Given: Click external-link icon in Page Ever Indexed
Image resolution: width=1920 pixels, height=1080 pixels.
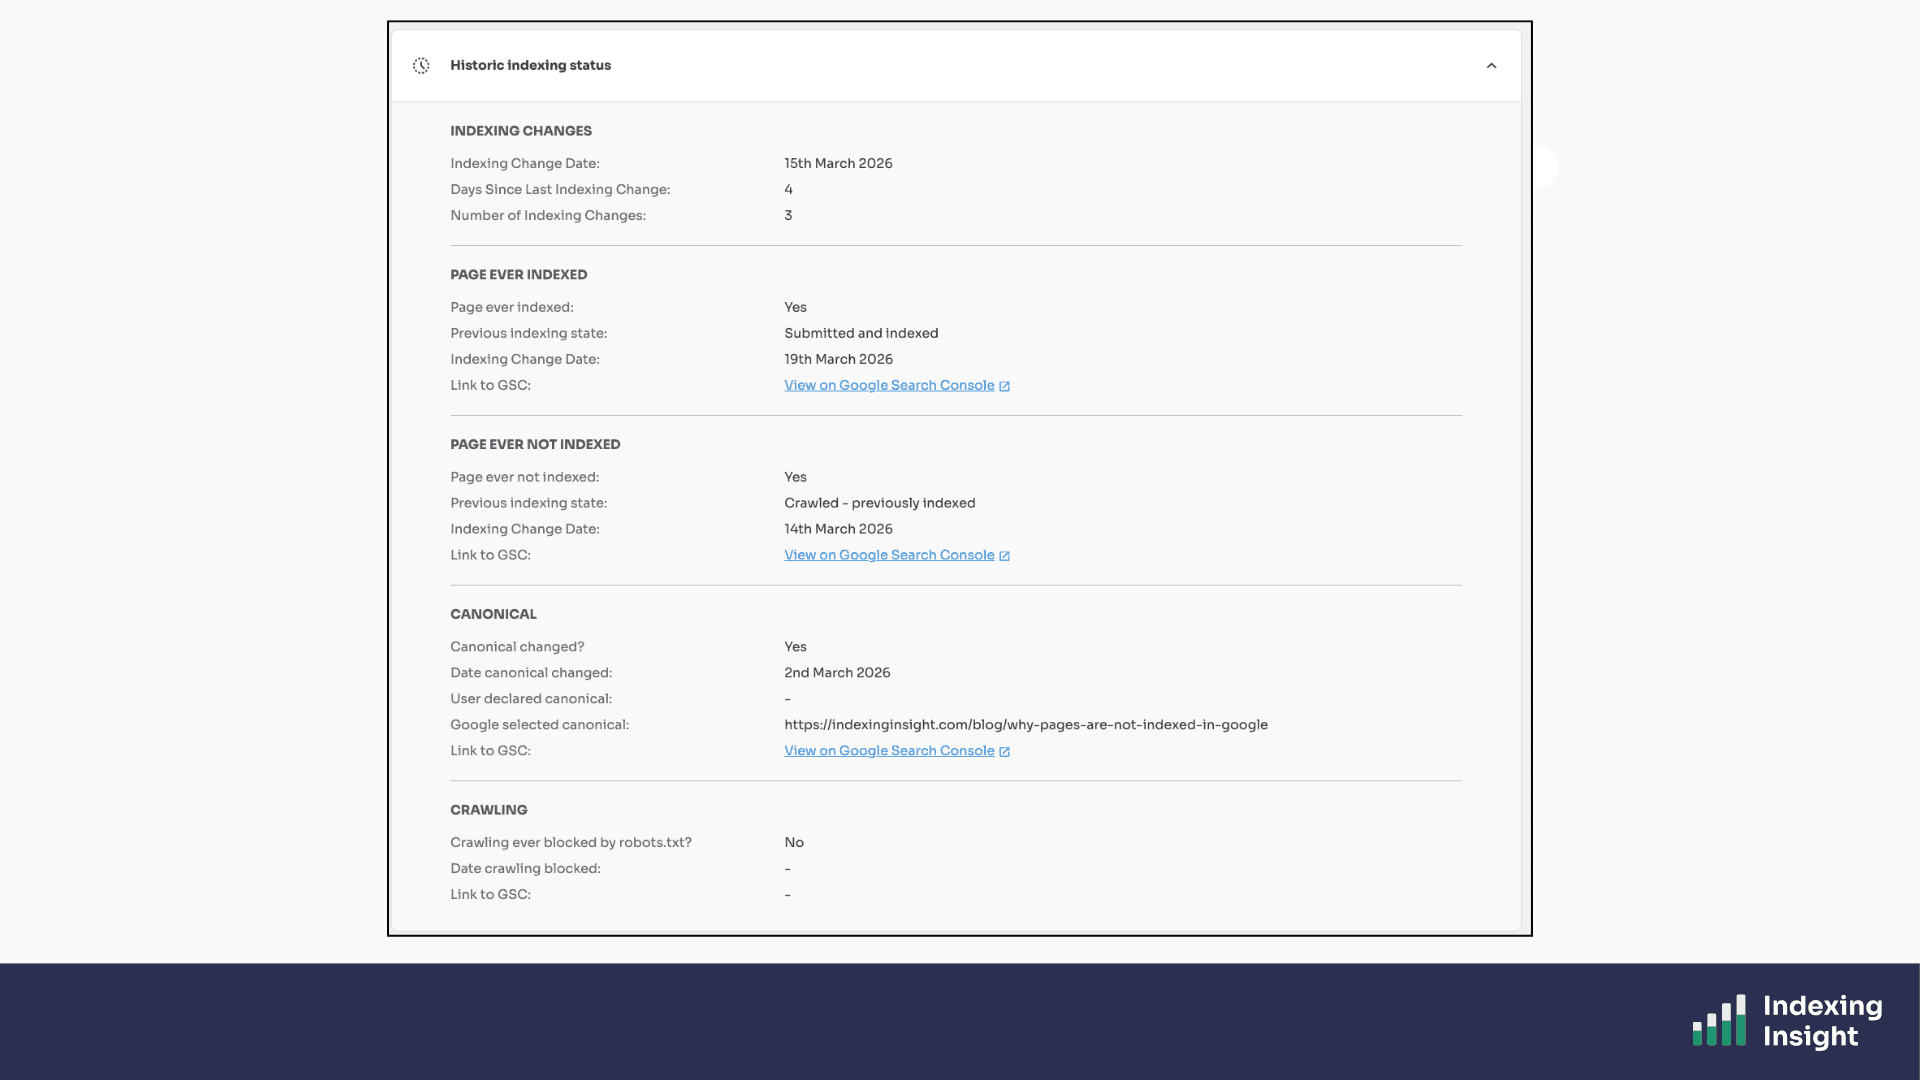Looking at the screenshot, I should (x=1004, y=386).
